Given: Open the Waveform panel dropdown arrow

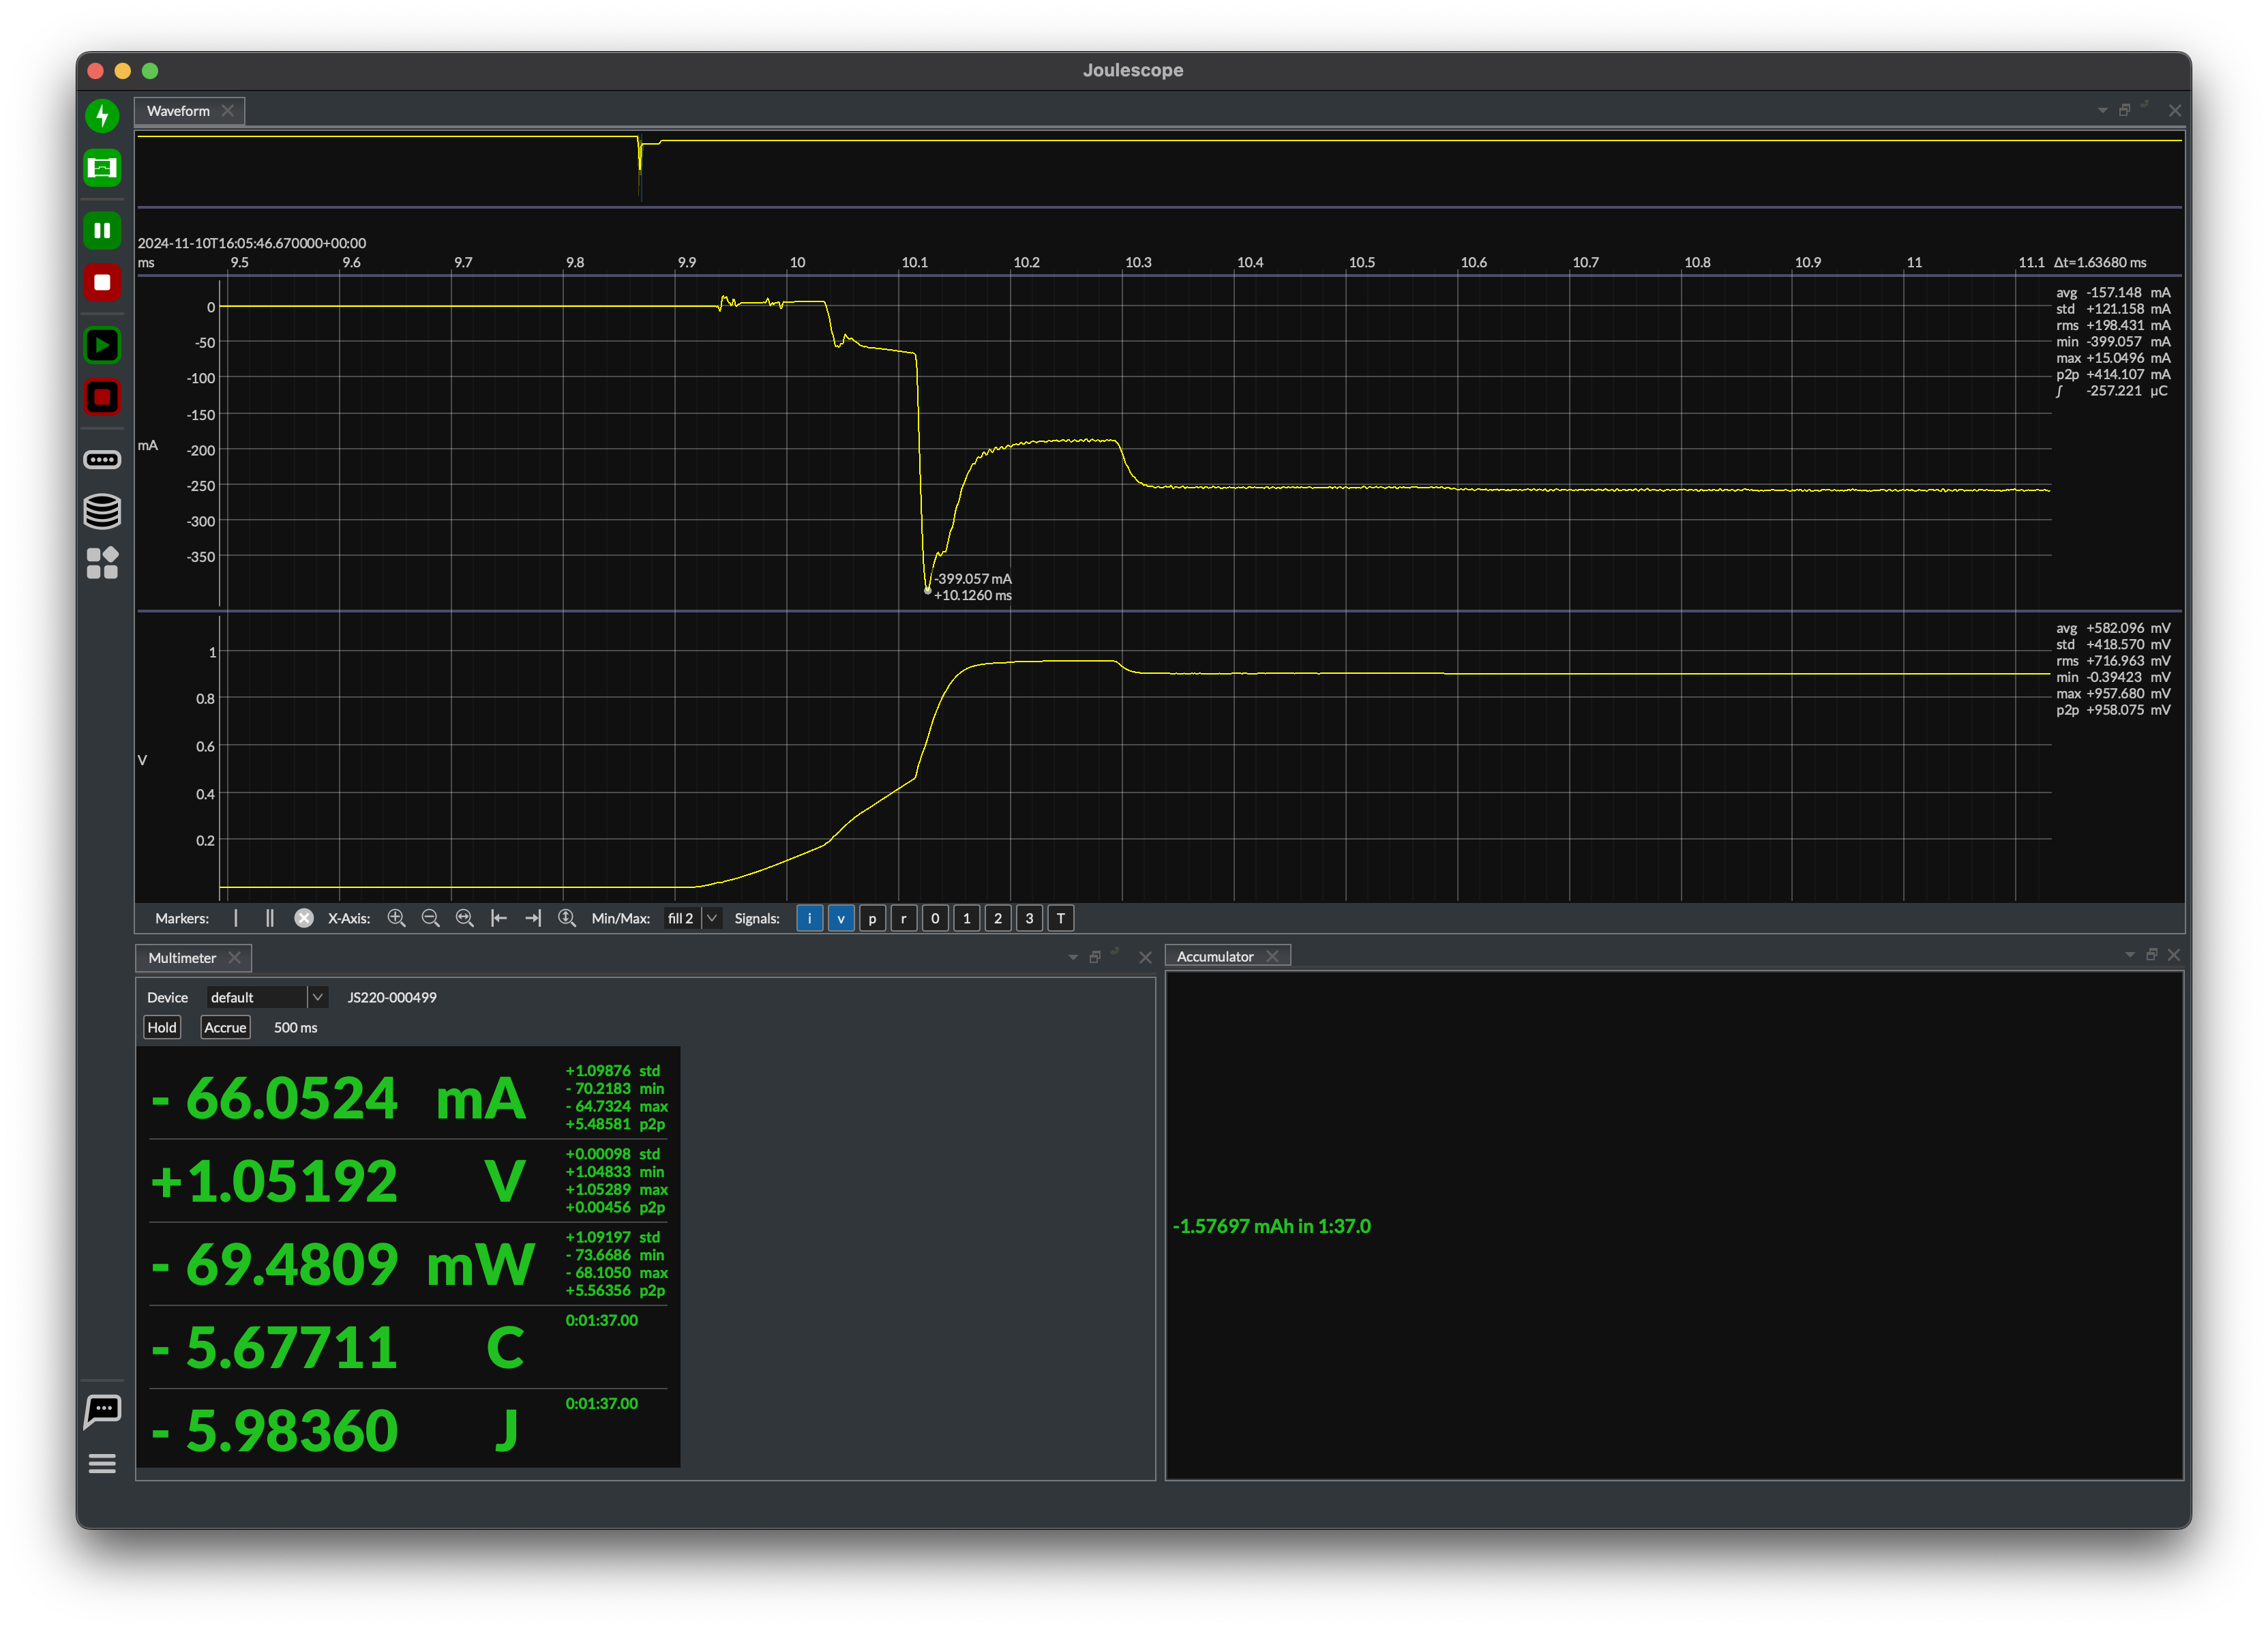Looking at the screenshot, I should click(2102, 110).
